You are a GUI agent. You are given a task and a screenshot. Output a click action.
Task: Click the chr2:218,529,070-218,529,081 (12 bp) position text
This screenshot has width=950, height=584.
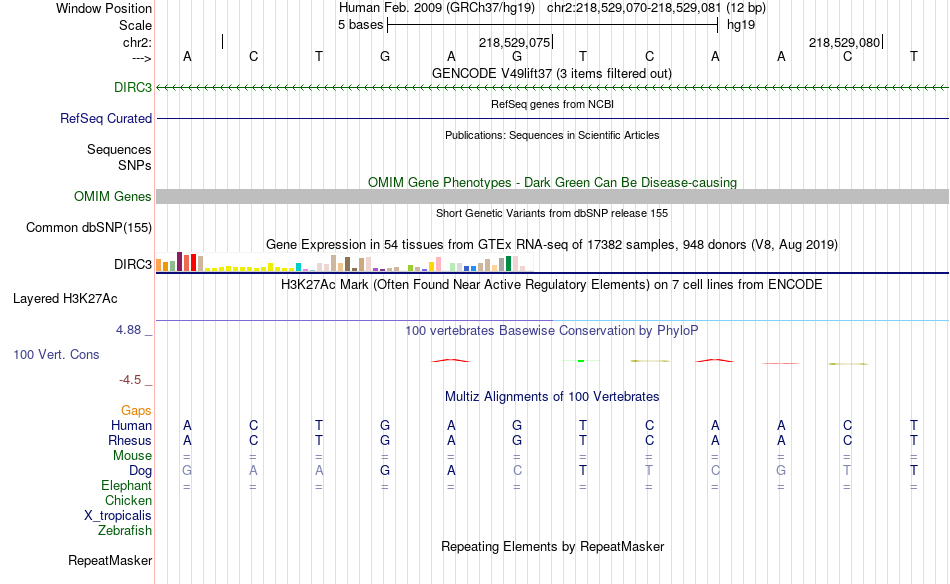click(656, 8)
